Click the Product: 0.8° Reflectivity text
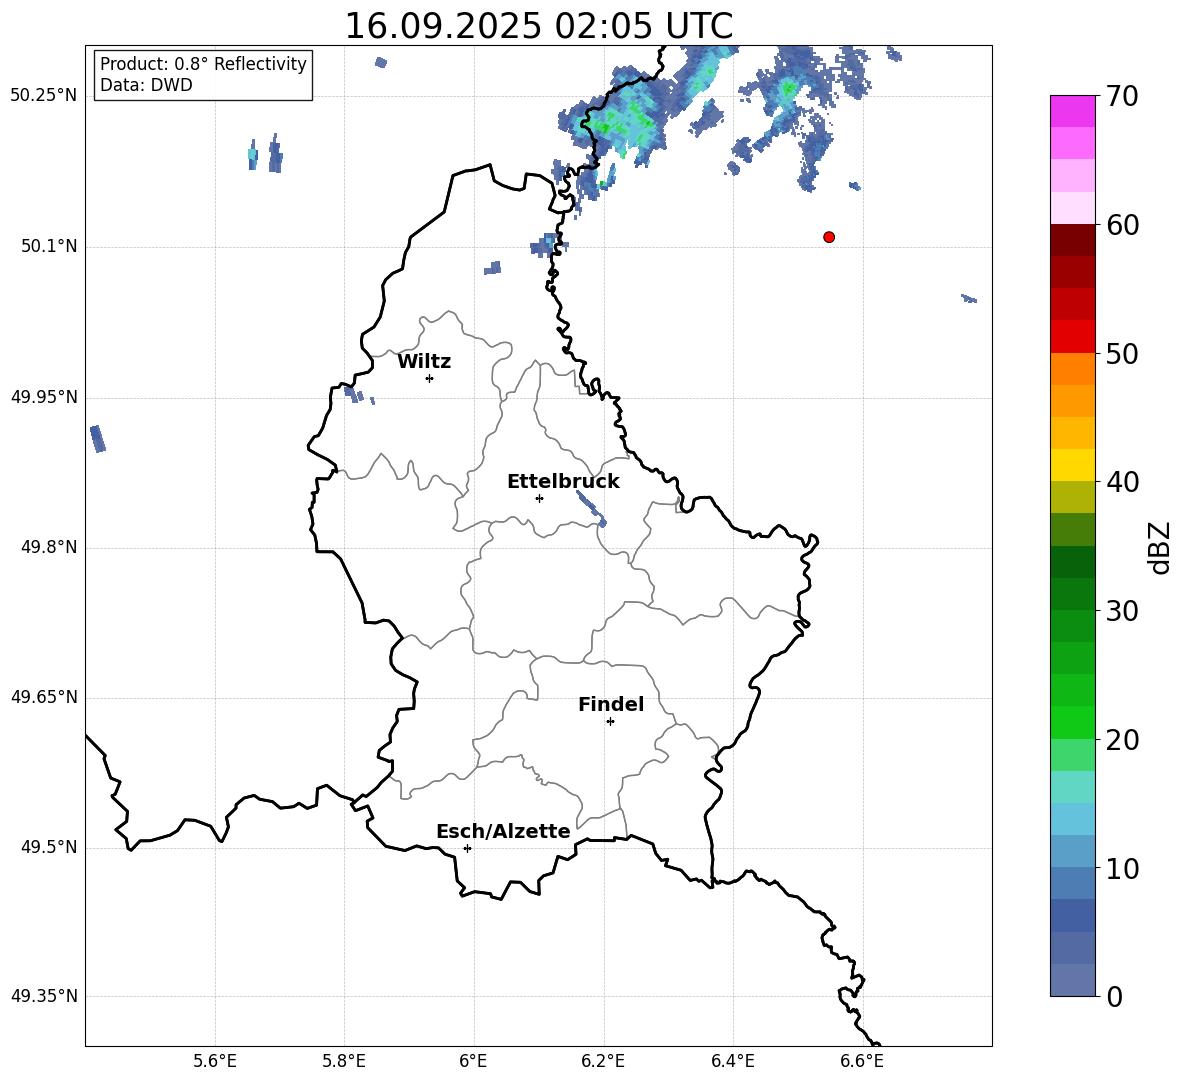This screenshot has height=1081, width=1184. 203,64
